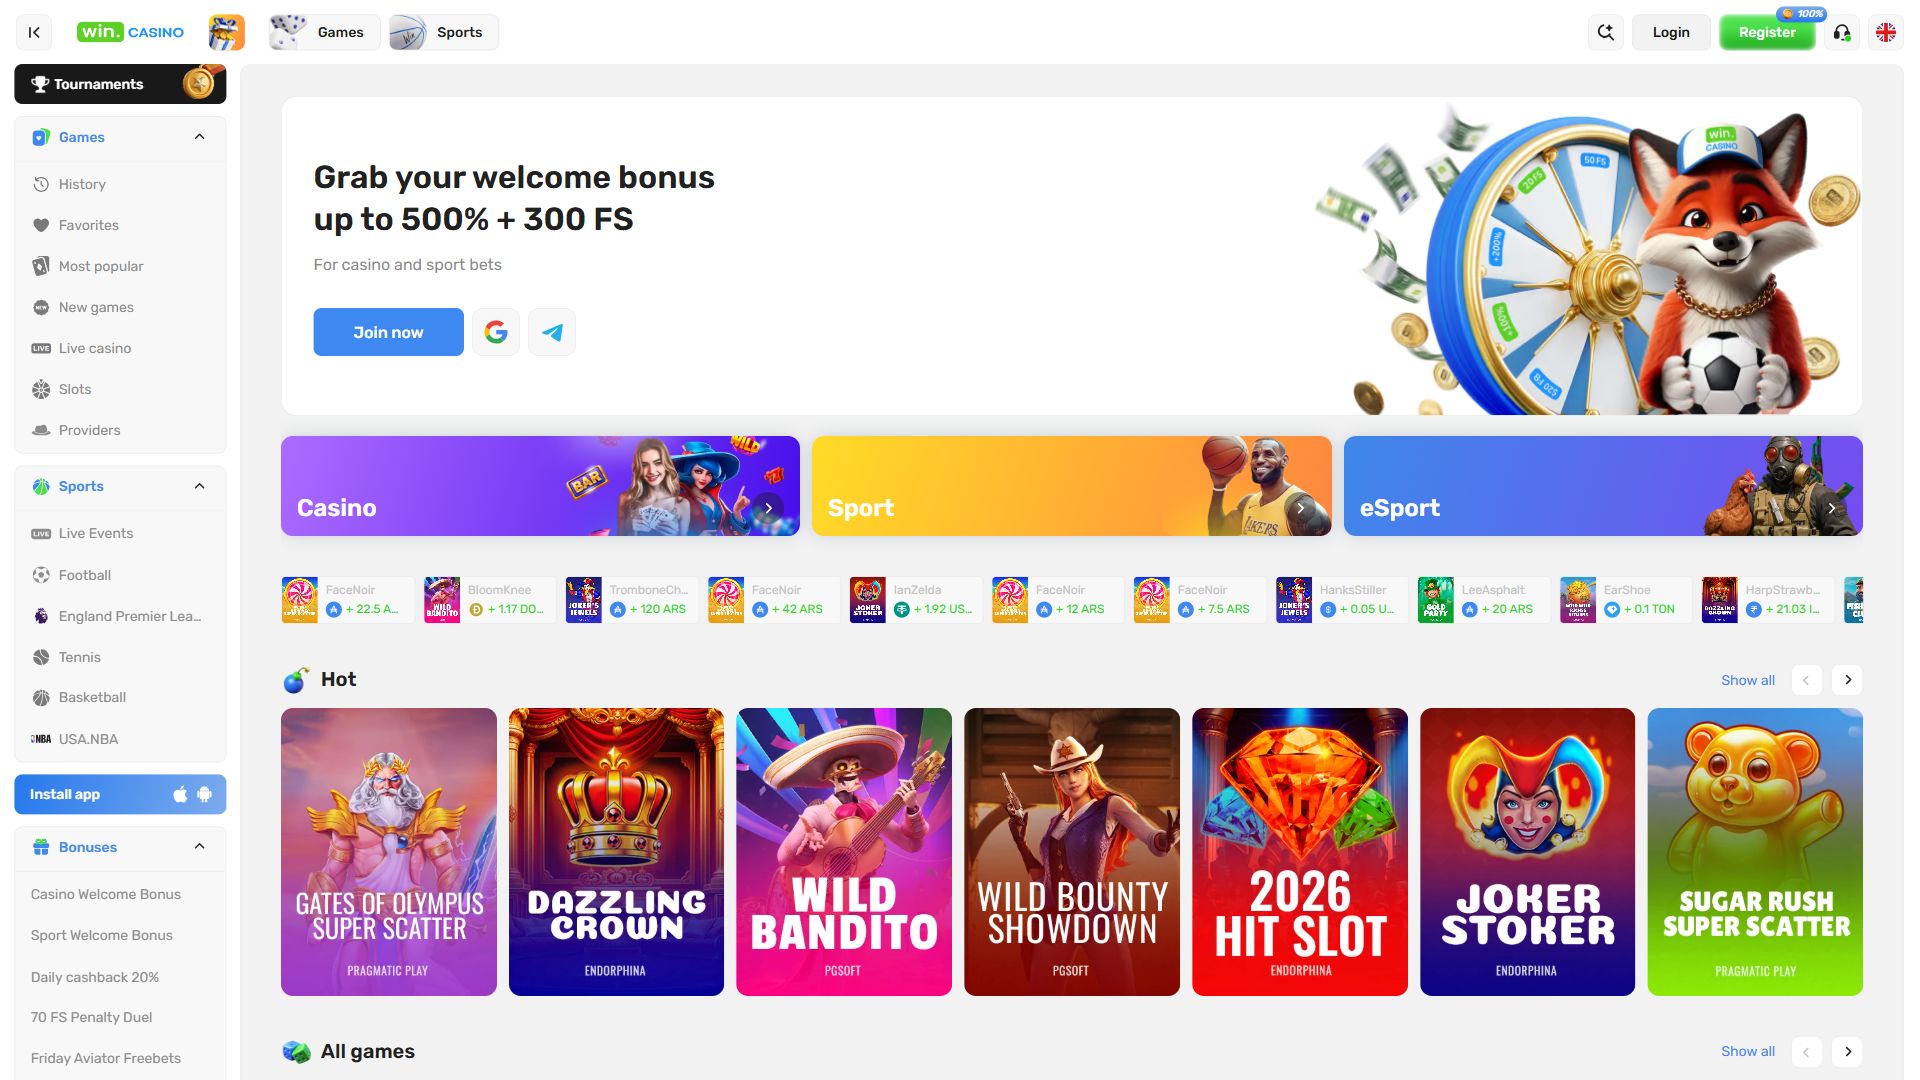Screen dimensions: 1920x1080
Task: Click the Login button
Action: [x=1671, y=32]
